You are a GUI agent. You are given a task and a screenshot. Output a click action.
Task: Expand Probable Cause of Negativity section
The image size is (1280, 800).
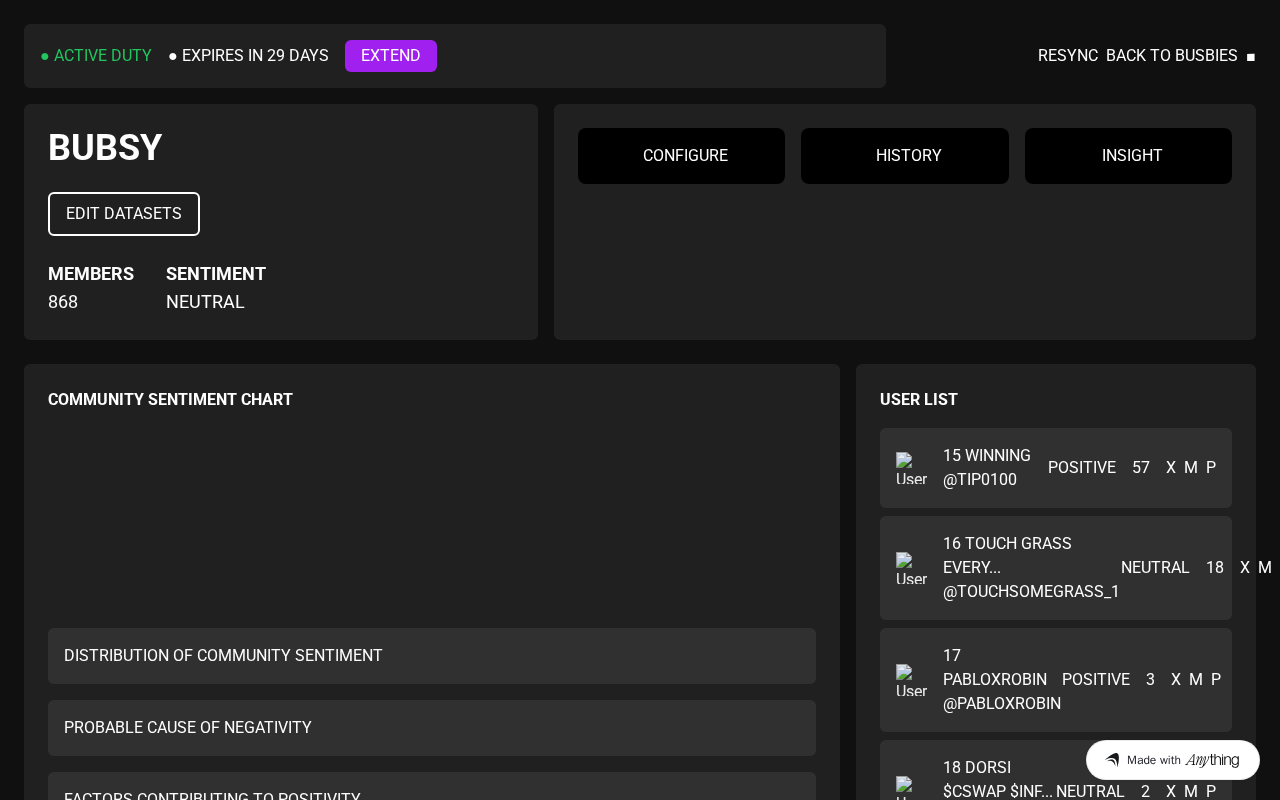(x=432, y=728)
